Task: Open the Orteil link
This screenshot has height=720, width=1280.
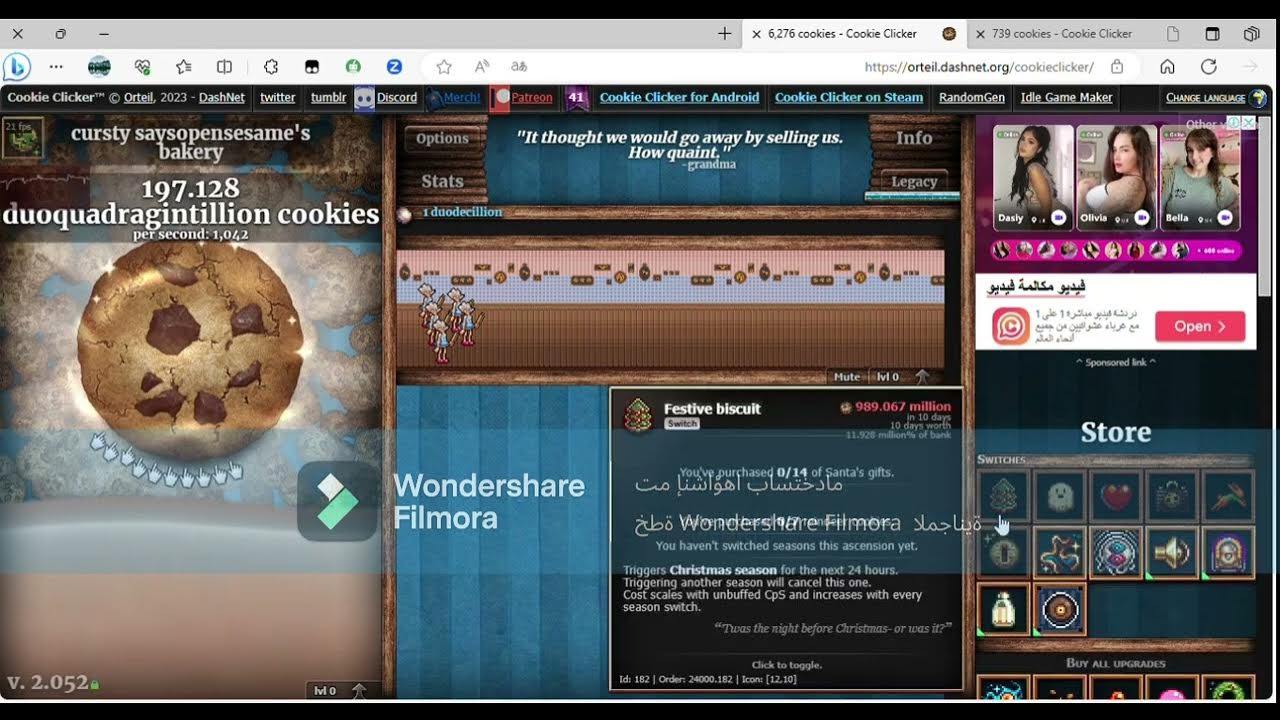Action: (138, 97)
